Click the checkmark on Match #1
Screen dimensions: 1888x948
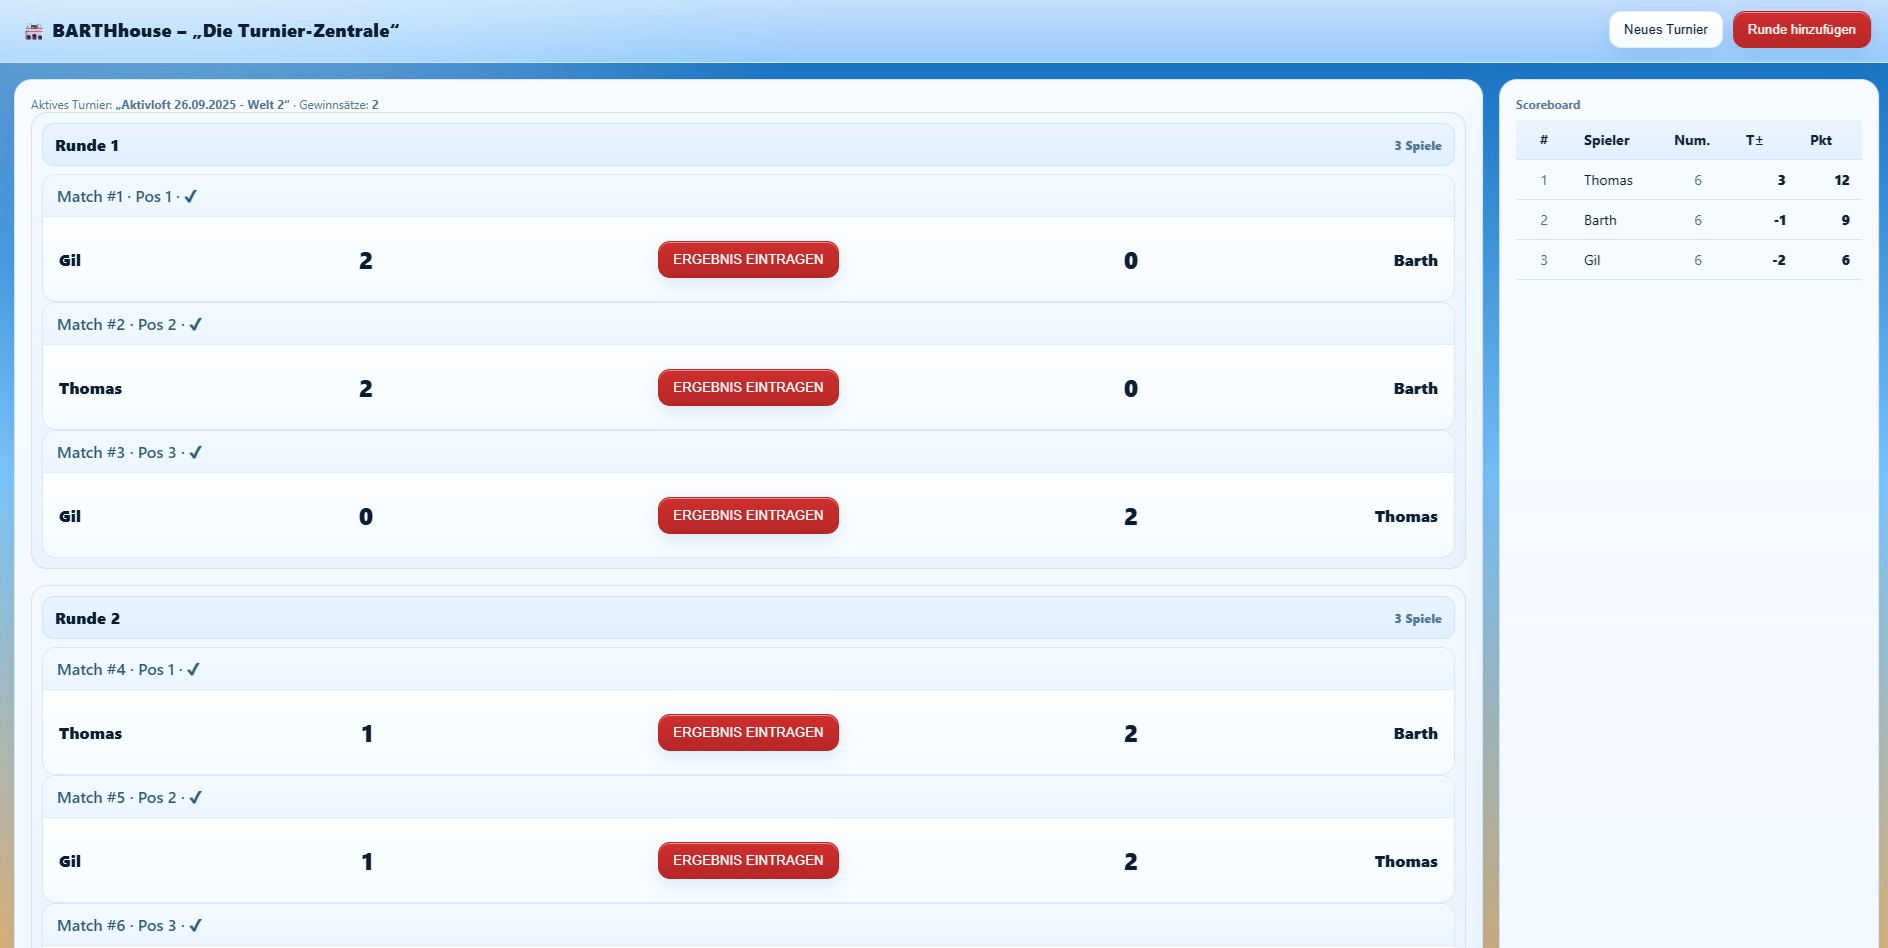191,197
